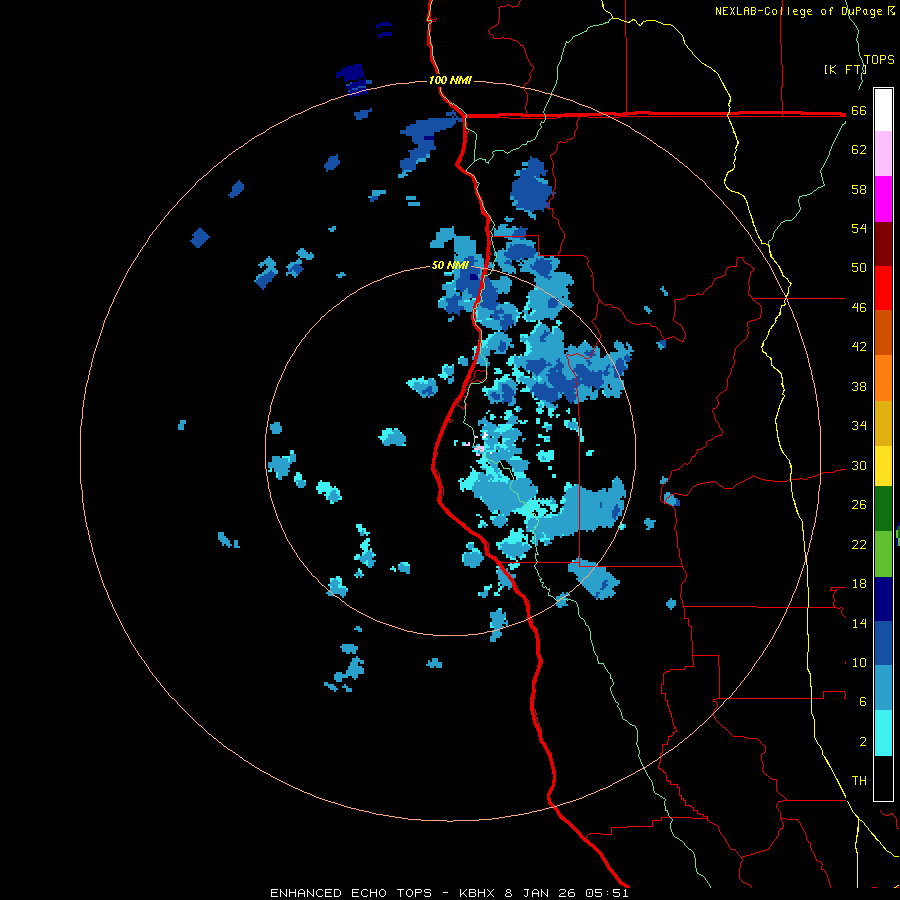Click the magenta legend swatch below 58
The height and width of the screenshot is (900, 900).
883,199
